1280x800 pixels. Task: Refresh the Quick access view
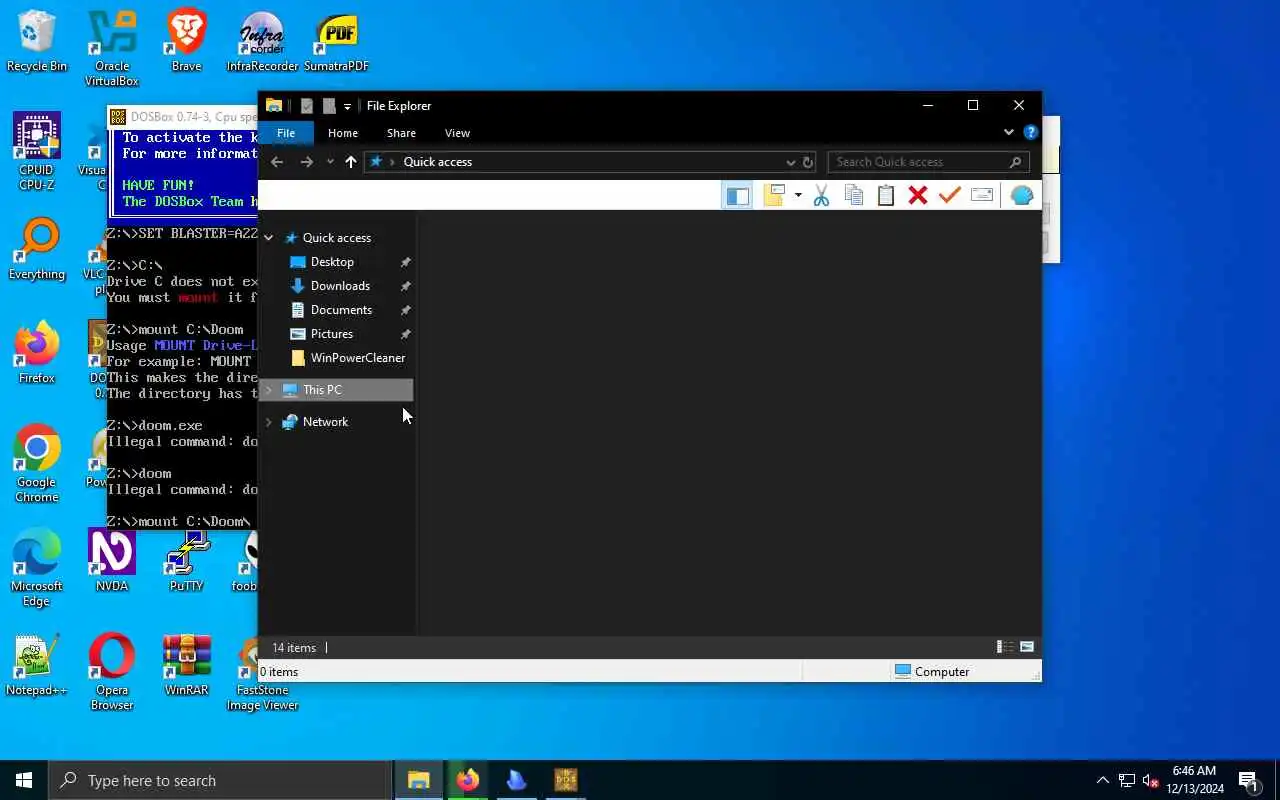coord(808,162)
